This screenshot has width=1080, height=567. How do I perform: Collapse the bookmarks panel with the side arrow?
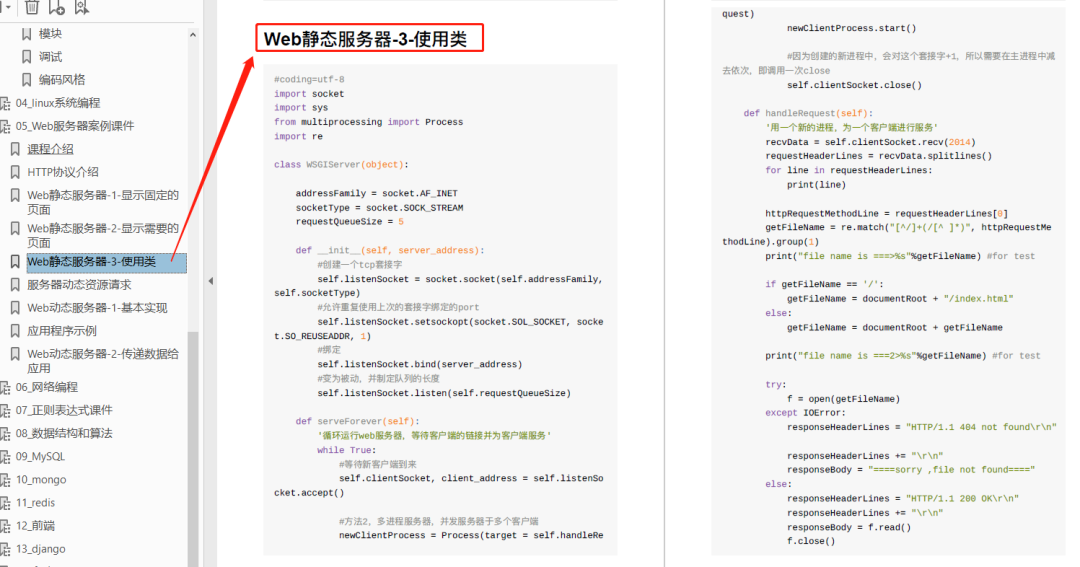211,281
